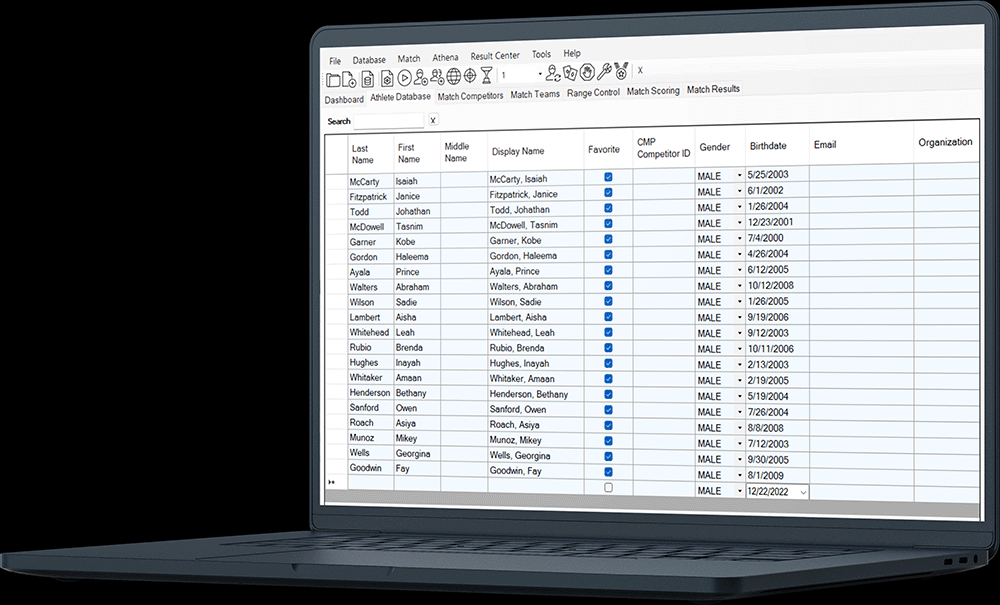
Task: Click the hourglass toolbar icon
Action: tap(487, 75)
